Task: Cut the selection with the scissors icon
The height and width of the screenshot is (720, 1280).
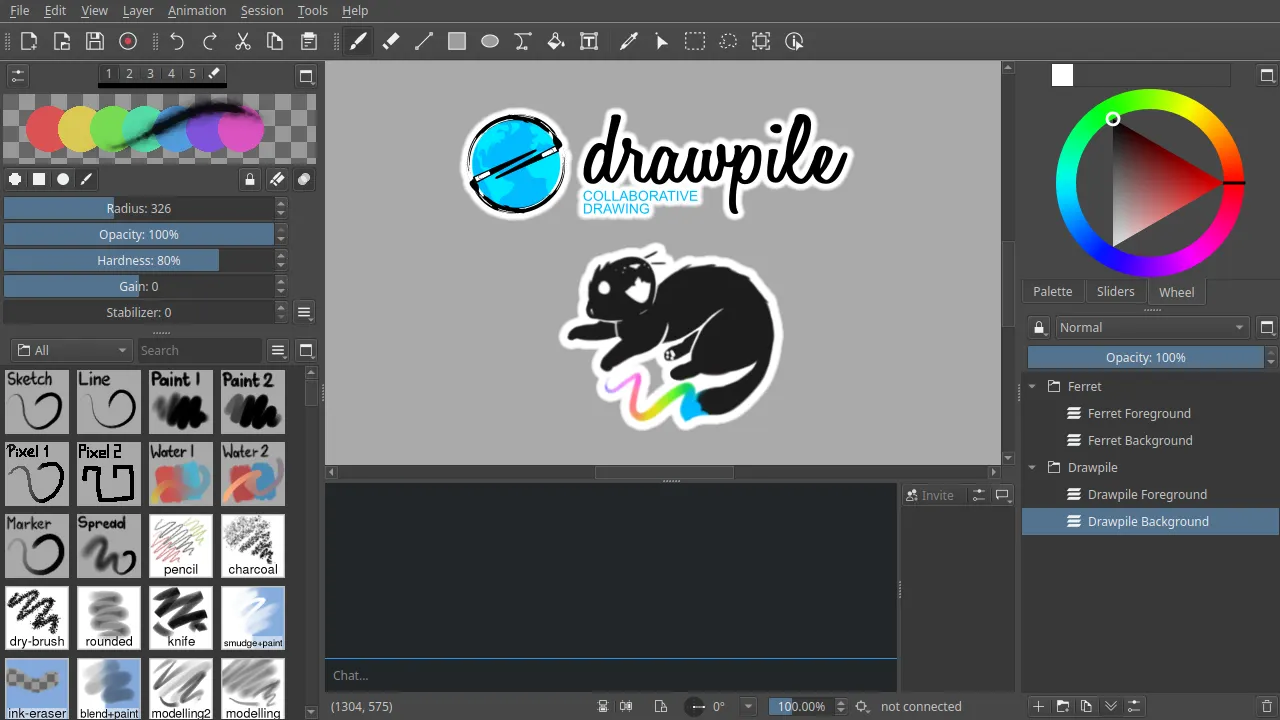Action: coord(243,41)
